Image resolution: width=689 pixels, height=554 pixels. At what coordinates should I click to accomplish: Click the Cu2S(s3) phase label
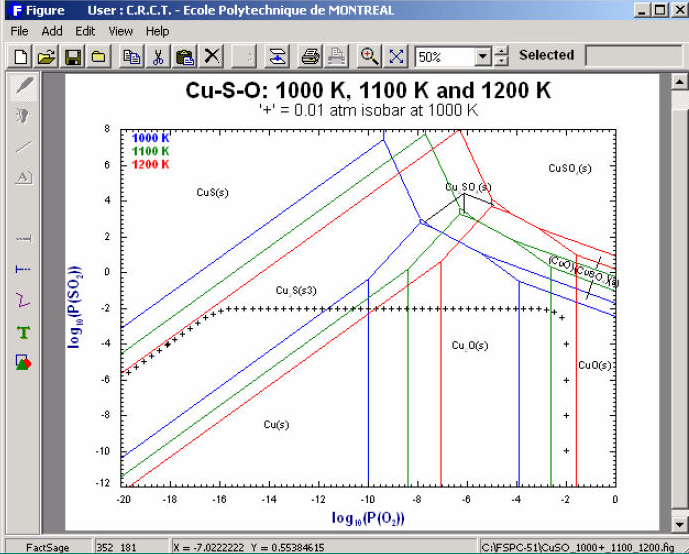click(x=296, y=291)
